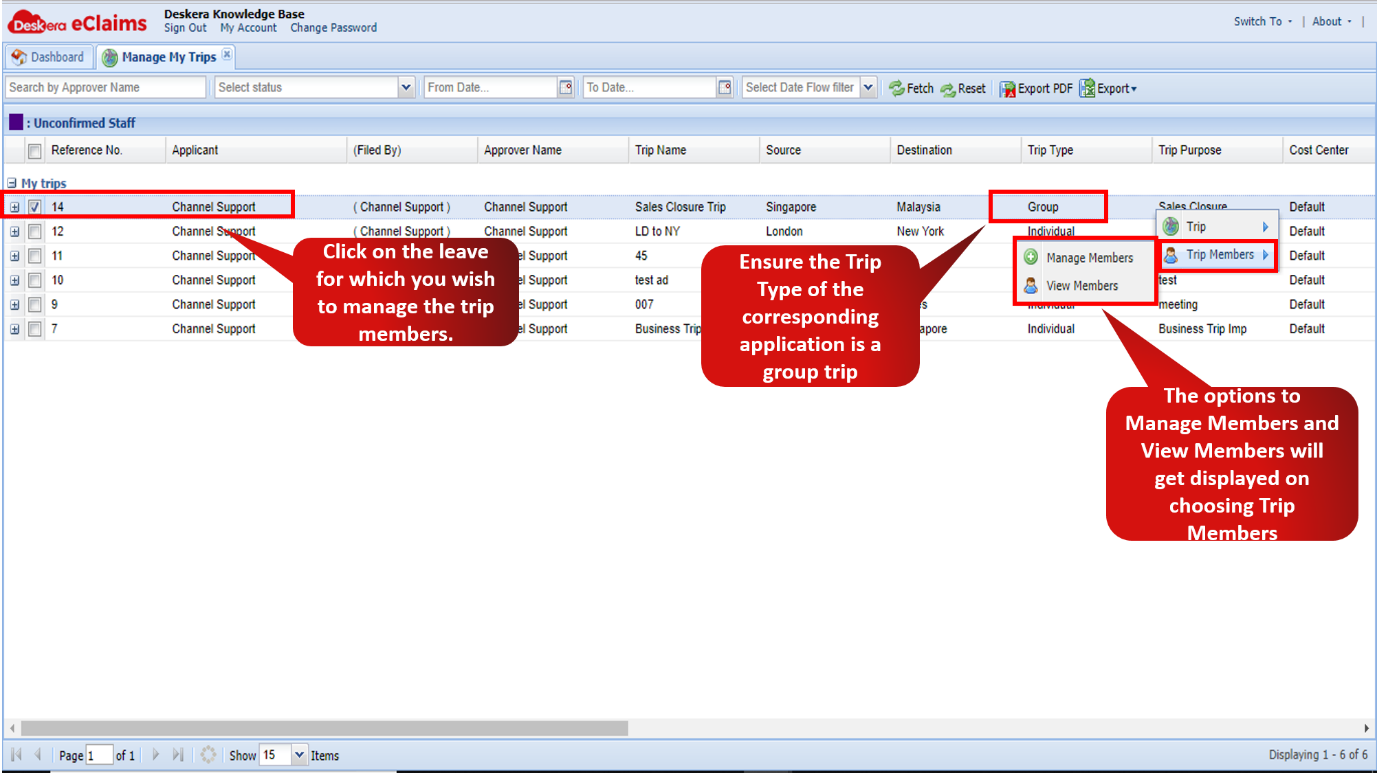
Task: Click the Malaysia destination cell
Action: coord(918,207)
